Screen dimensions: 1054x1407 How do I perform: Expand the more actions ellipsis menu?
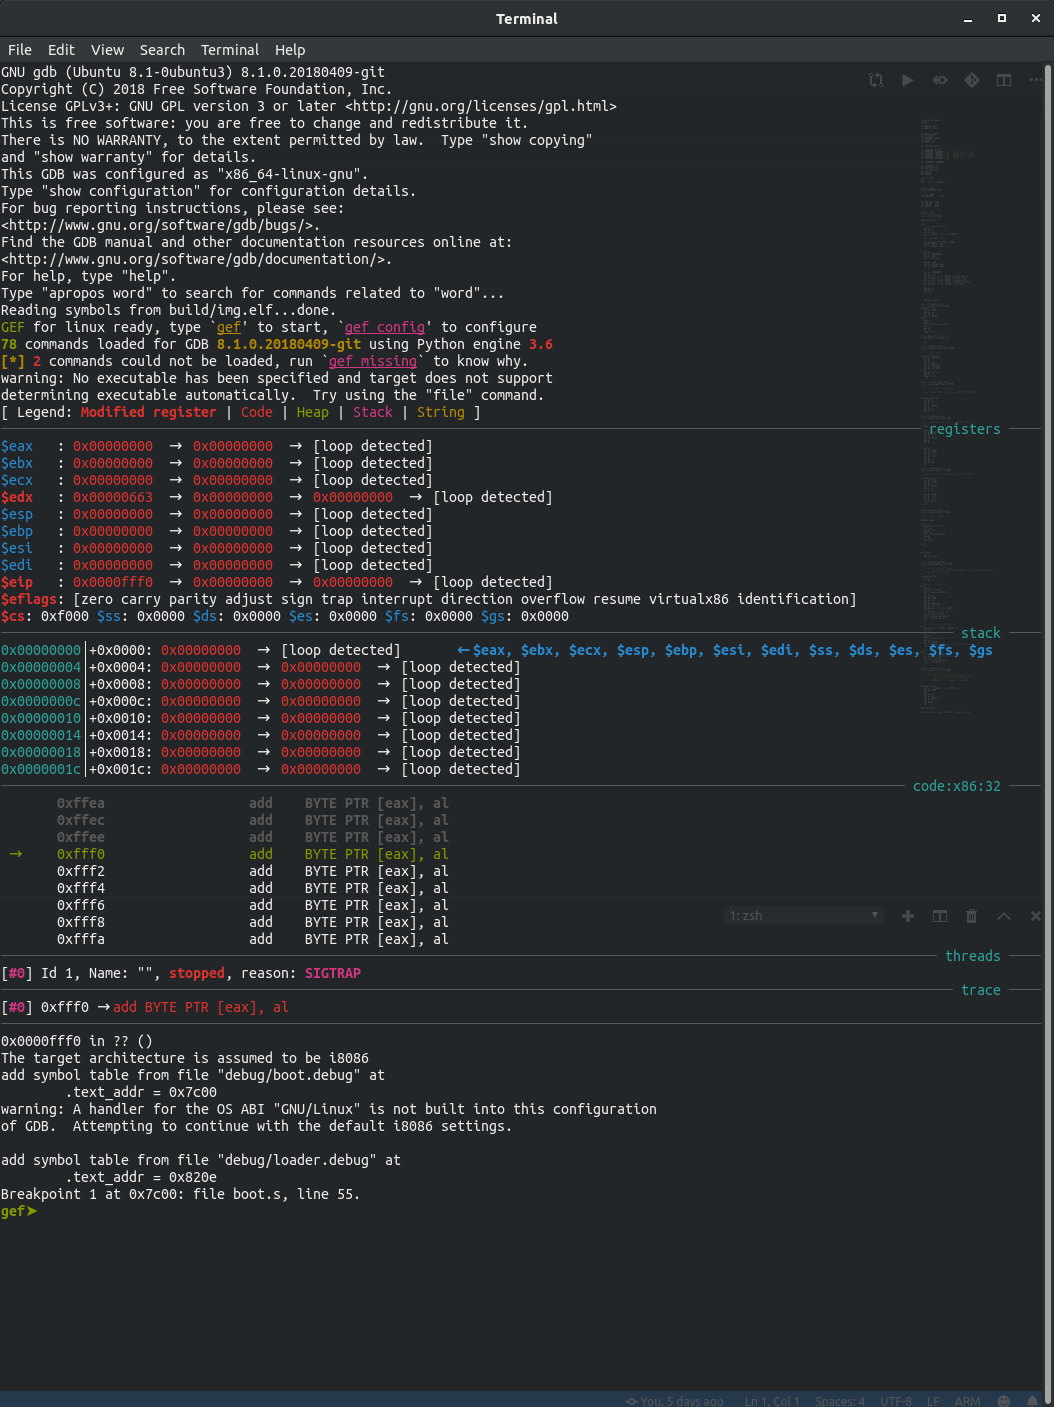(1036, 80)
